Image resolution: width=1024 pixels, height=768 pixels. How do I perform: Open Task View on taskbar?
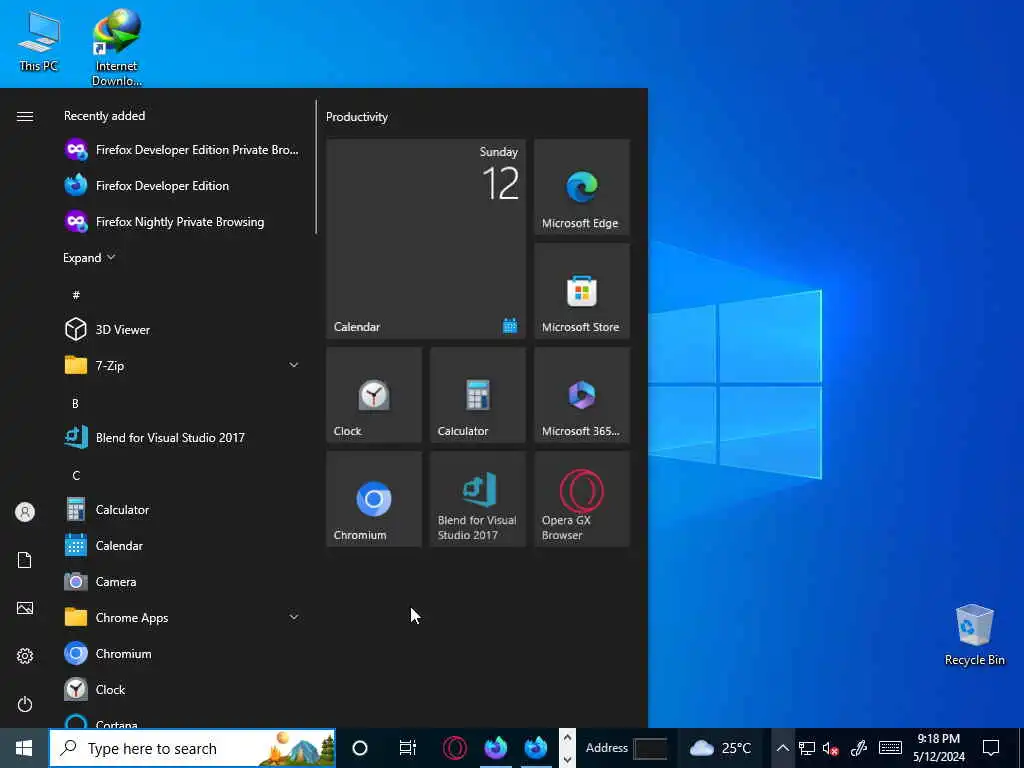click(408, 748)
